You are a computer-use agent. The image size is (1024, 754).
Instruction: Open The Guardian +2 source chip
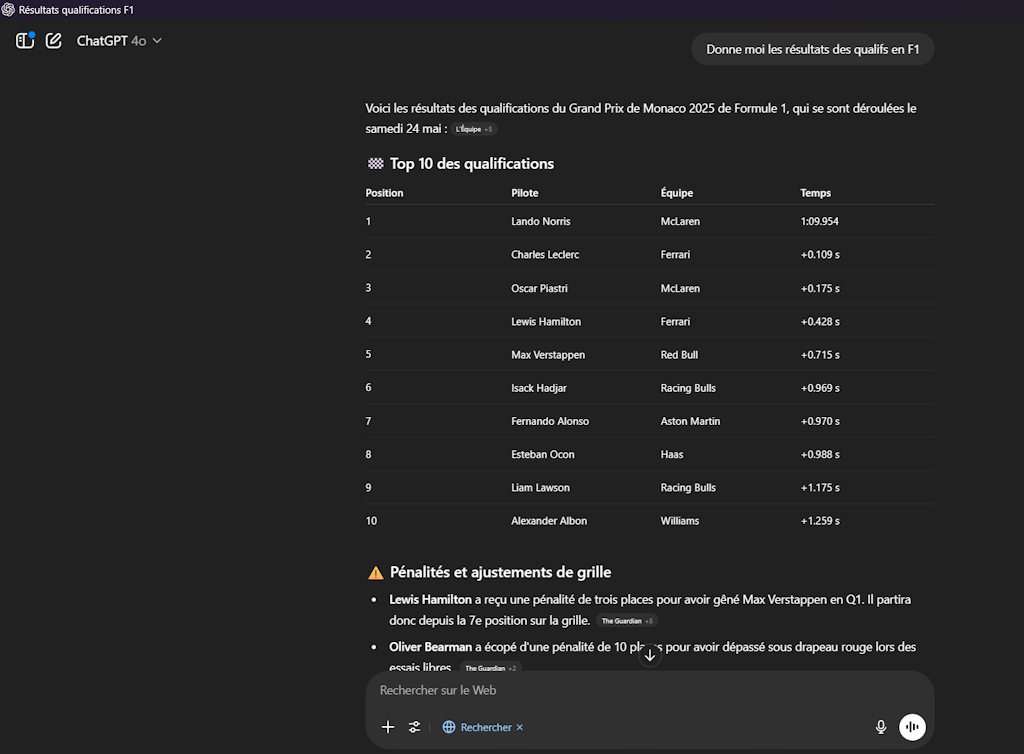(x=490, y=668)
